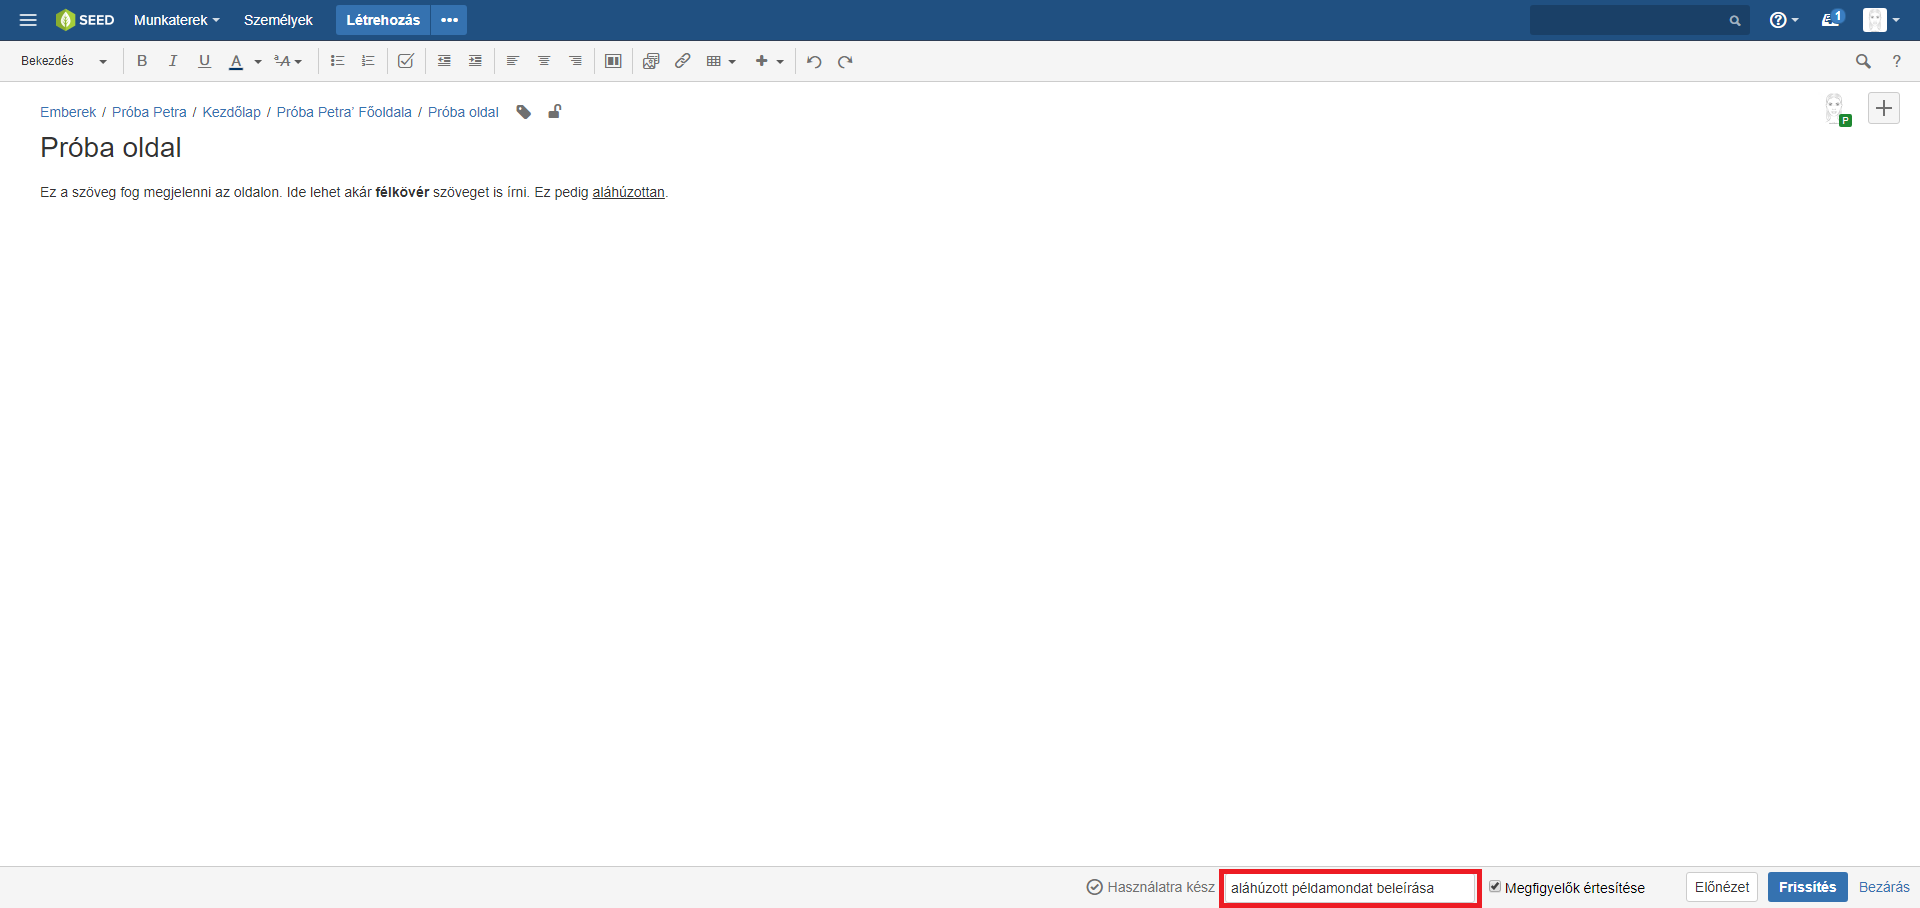Open page restrictions via padlock icon
The image size is (1920, 908).
point(554,112)
